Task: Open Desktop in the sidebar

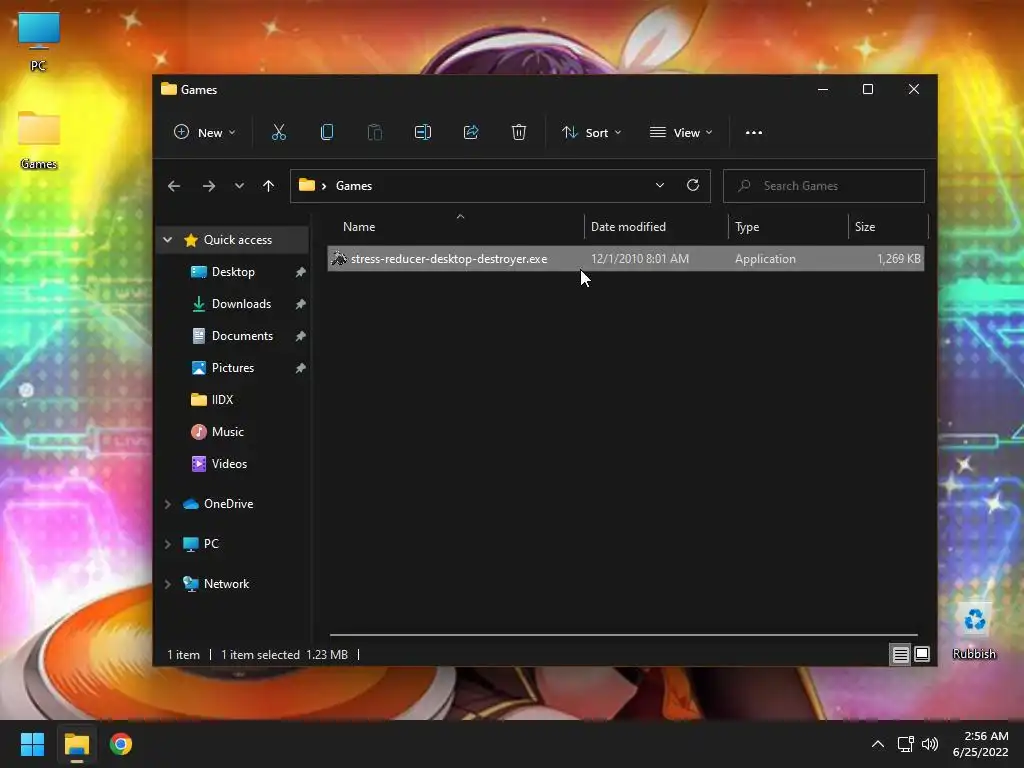Action: click(233, 272)
